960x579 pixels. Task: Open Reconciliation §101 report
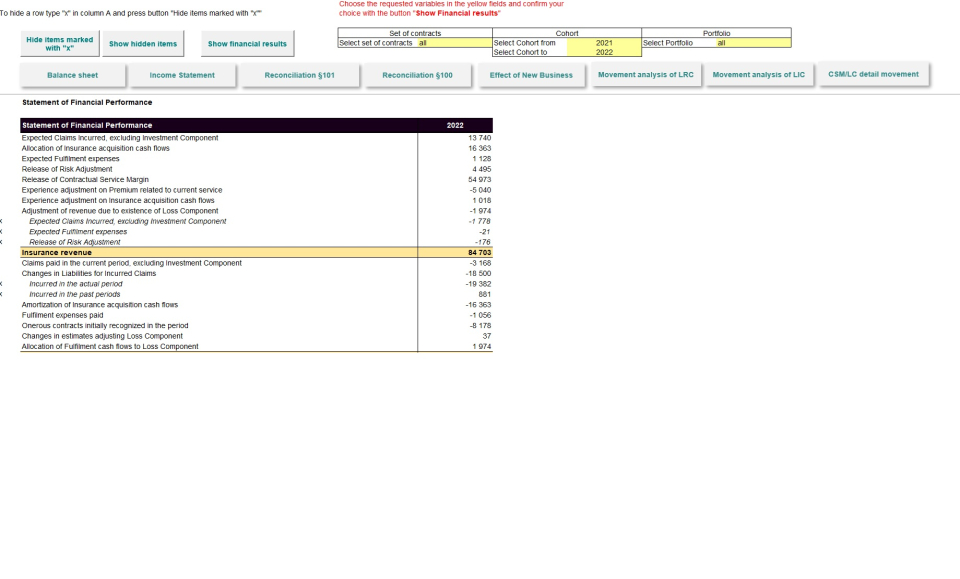pyautogui.click(x=299, y=75)
